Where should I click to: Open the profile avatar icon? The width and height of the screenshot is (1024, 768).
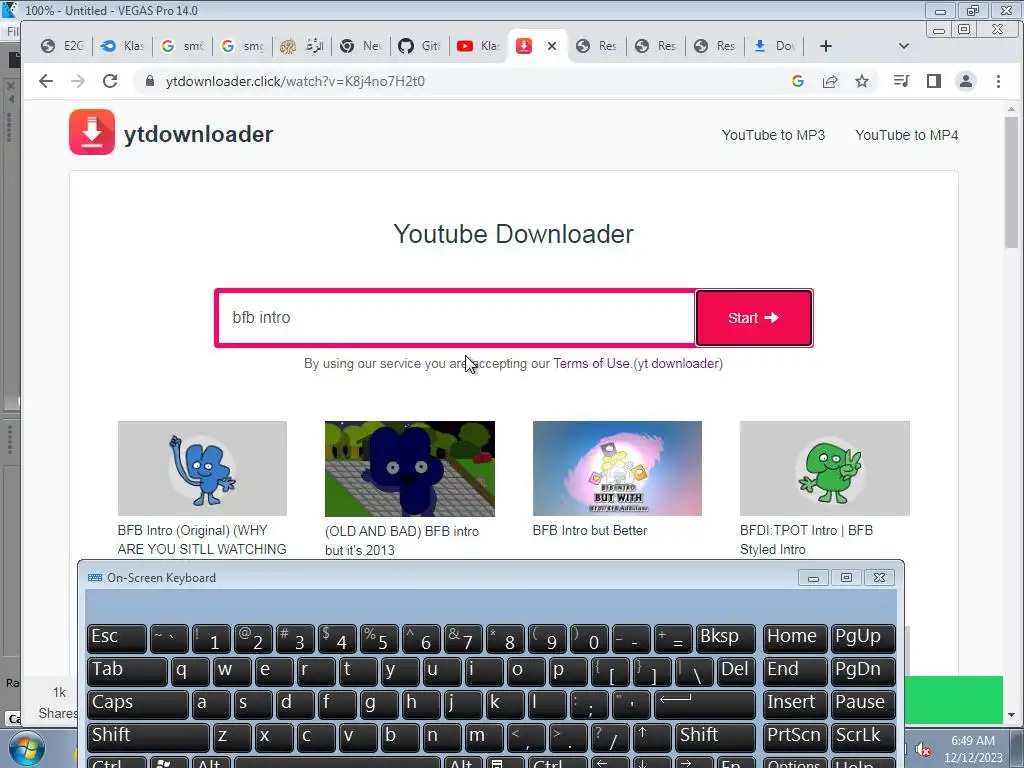(966, 81)
